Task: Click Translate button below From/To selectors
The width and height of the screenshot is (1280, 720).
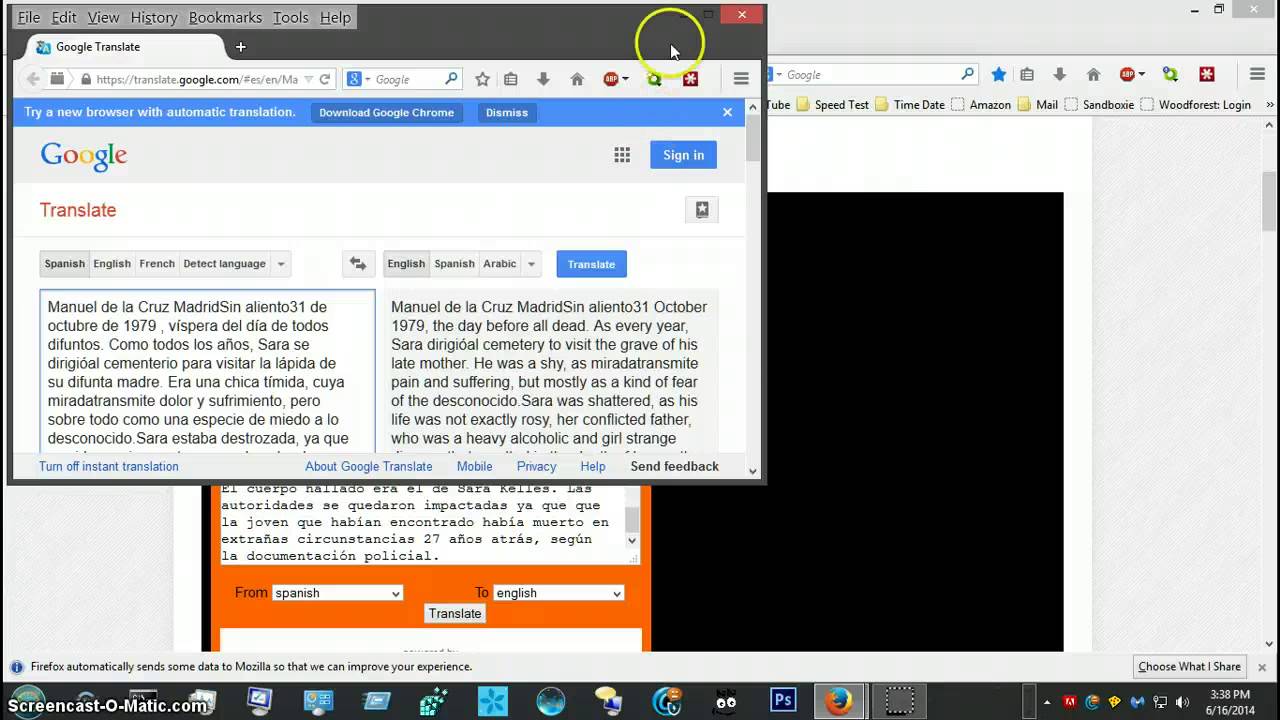Action: click(455, 613)
